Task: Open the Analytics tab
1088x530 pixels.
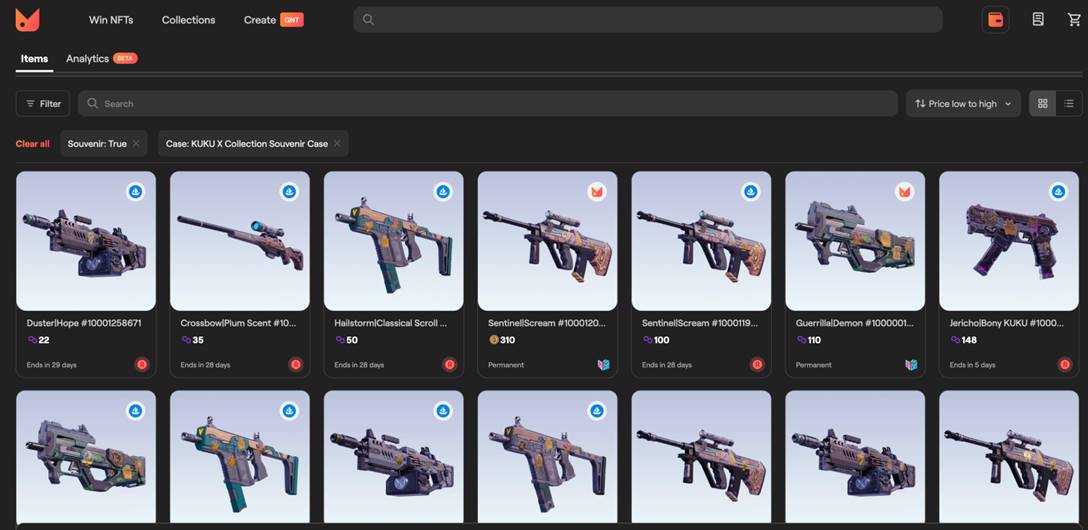Action: tap(88, 59)
